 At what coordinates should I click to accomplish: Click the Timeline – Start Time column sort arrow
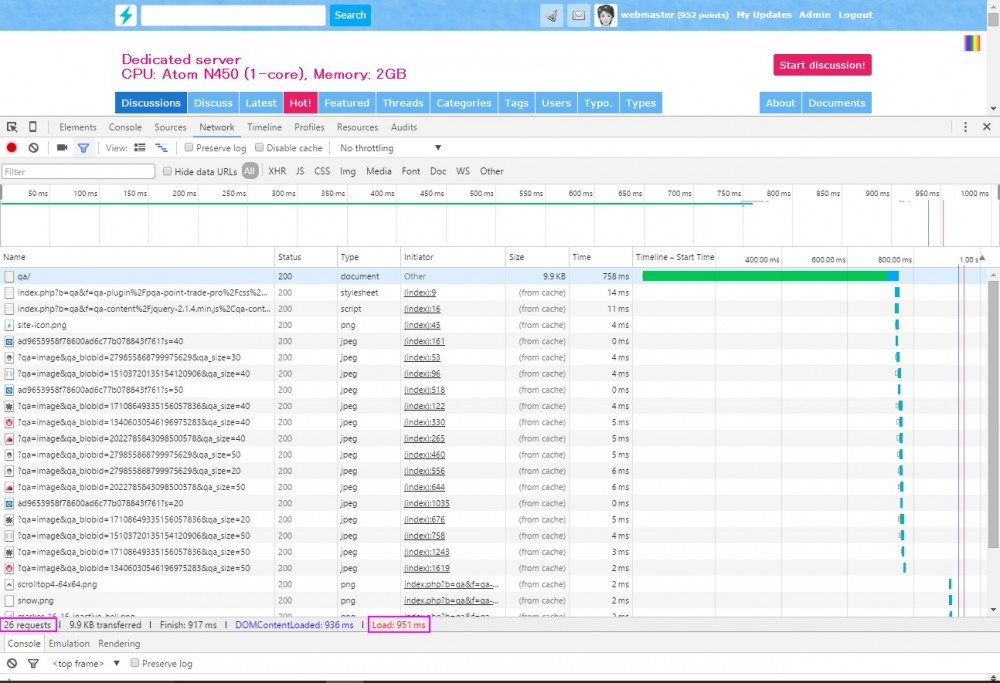tap(982, 258)
